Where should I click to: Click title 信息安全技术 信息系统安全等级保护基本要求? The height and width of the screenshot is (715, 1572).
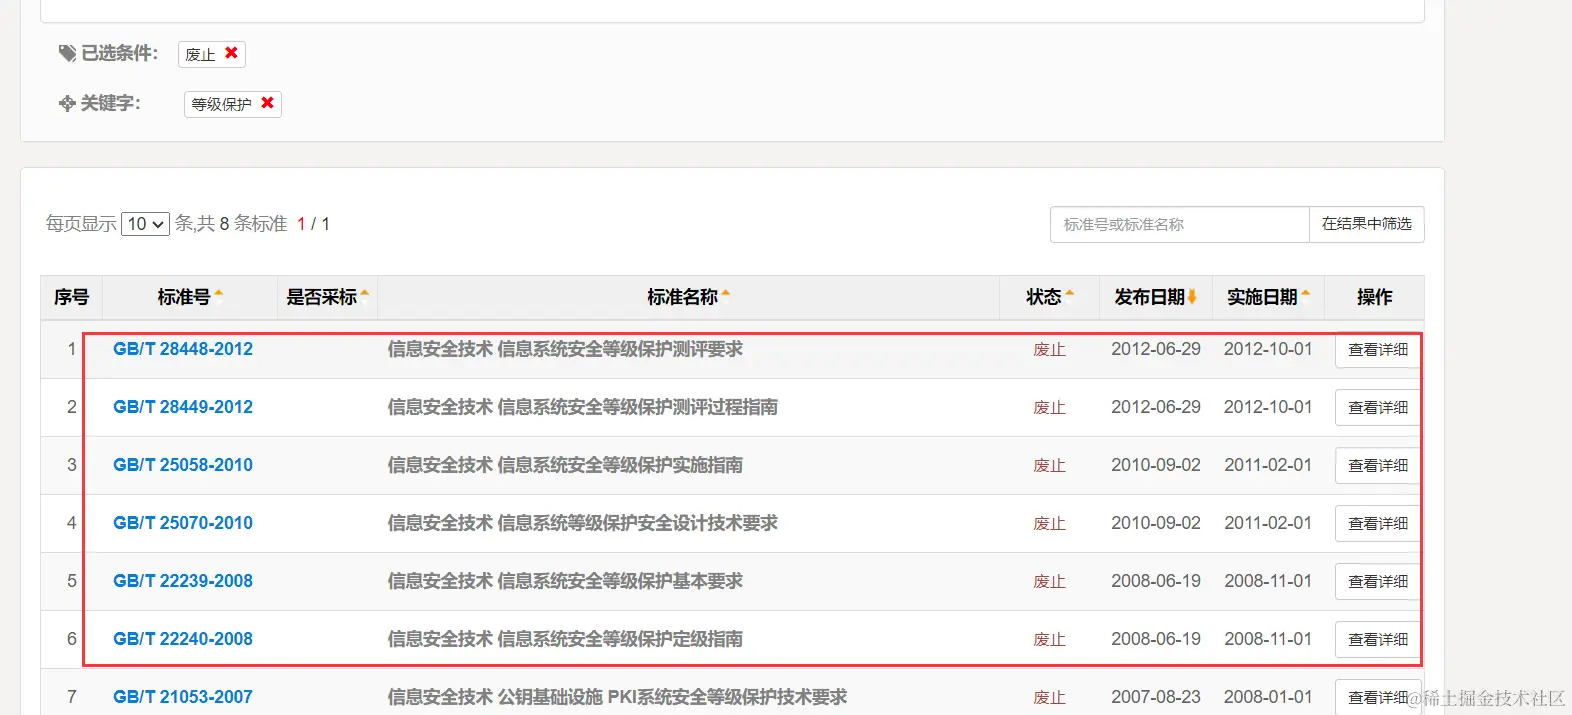click(565, 581)
